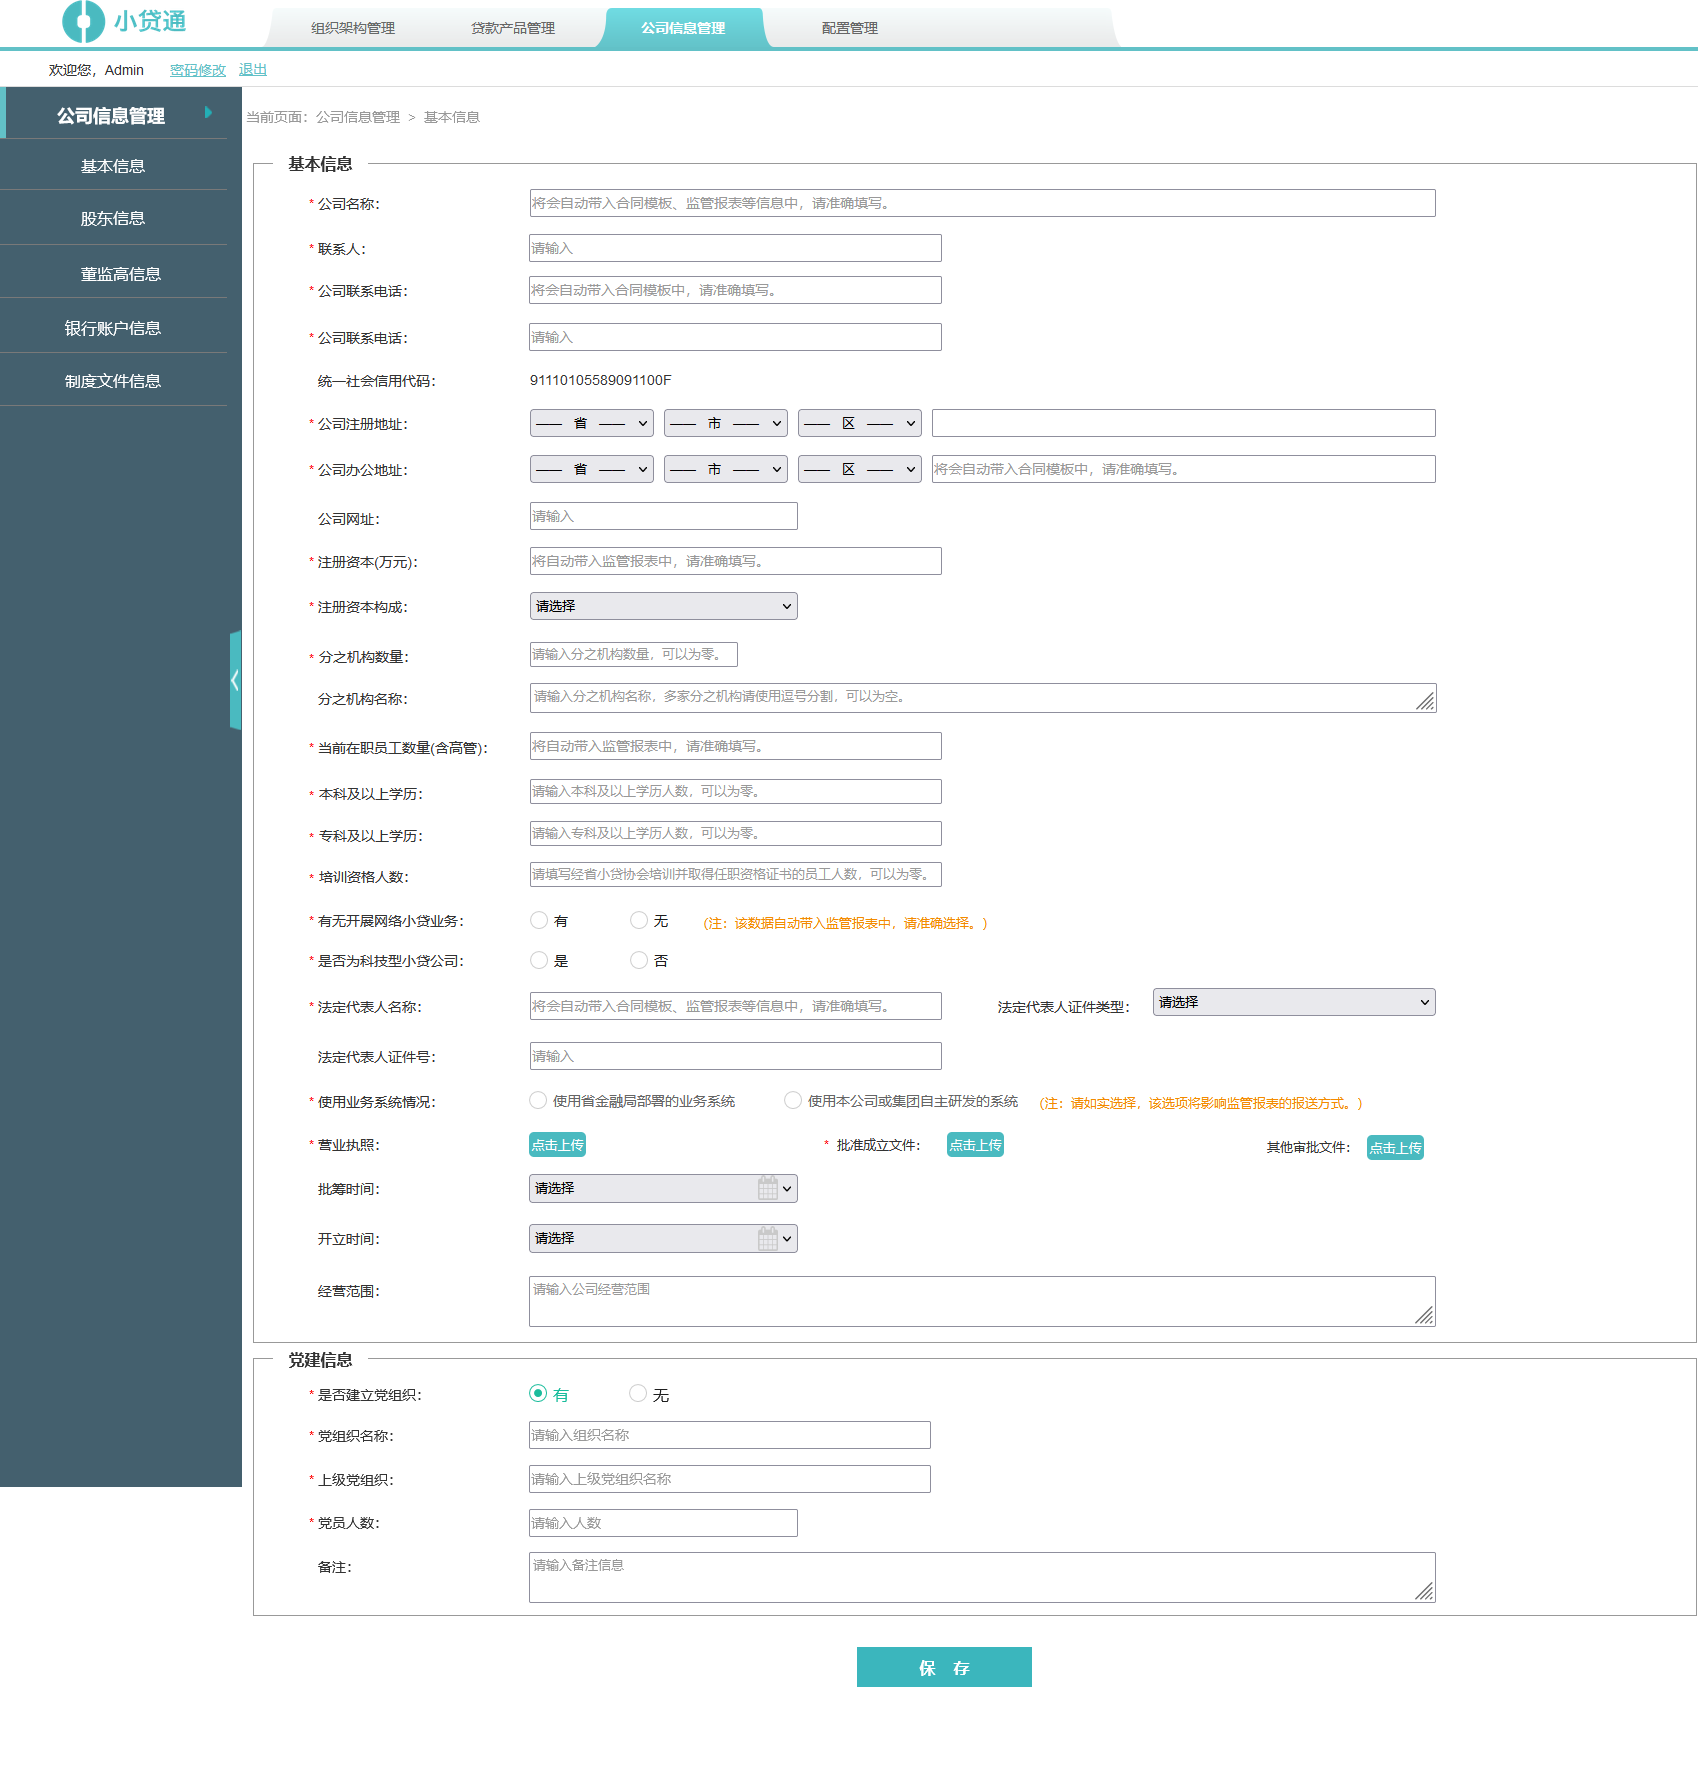The height and width of the screenshot is (1786, 1702).
Task: Open 制度文件信息 in sidebar
Action: click(113, 381)
